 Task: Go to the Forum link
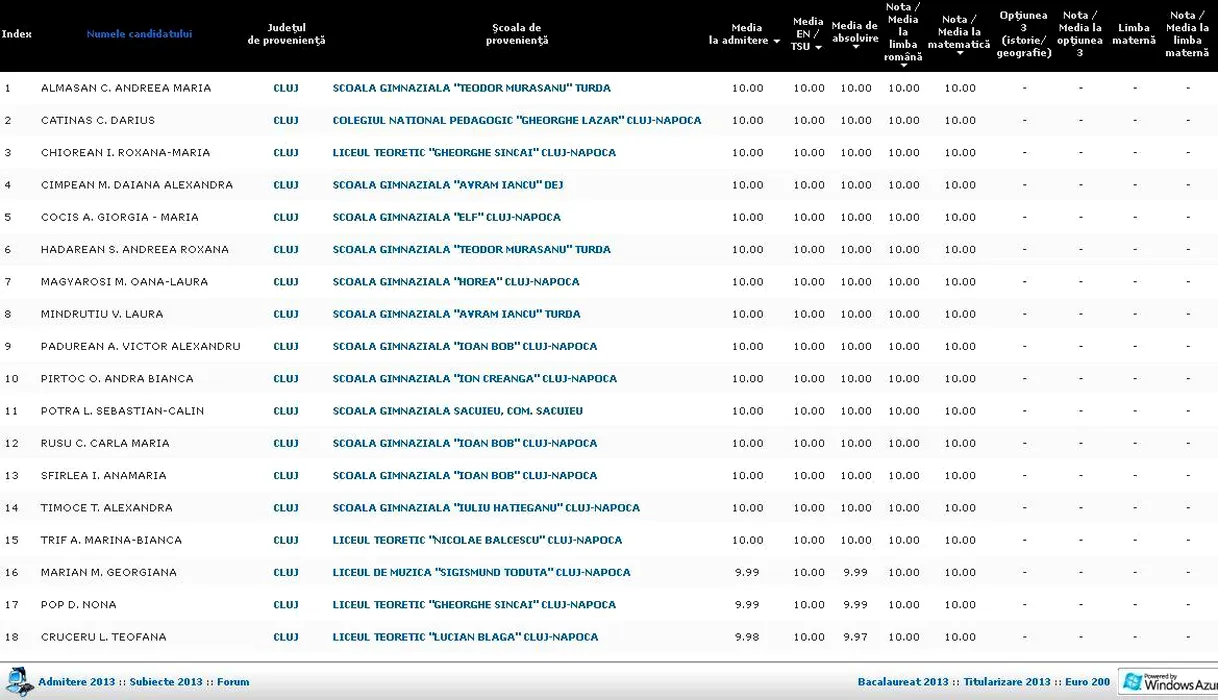tap(233, 682)
